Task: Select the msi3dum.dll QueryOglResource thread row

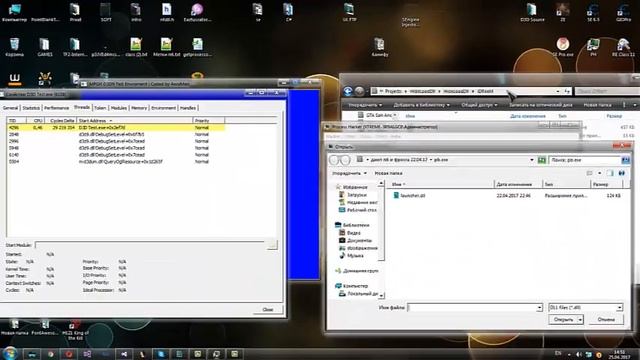Action: pyautogui.click(x=116, y=162)
